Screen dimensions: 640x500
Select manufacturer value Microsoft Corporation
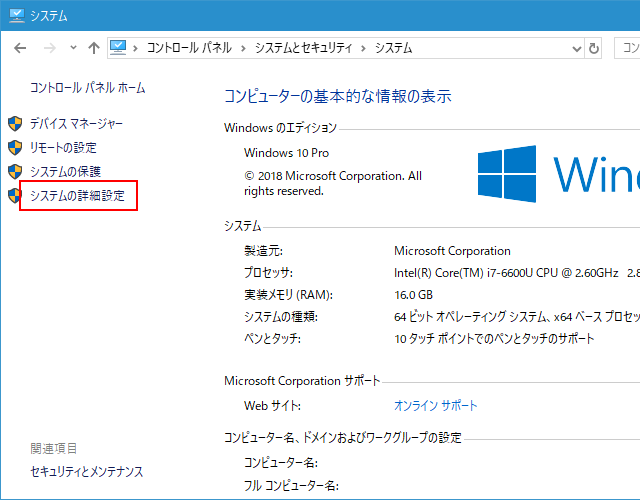click(x=452, y=251)
